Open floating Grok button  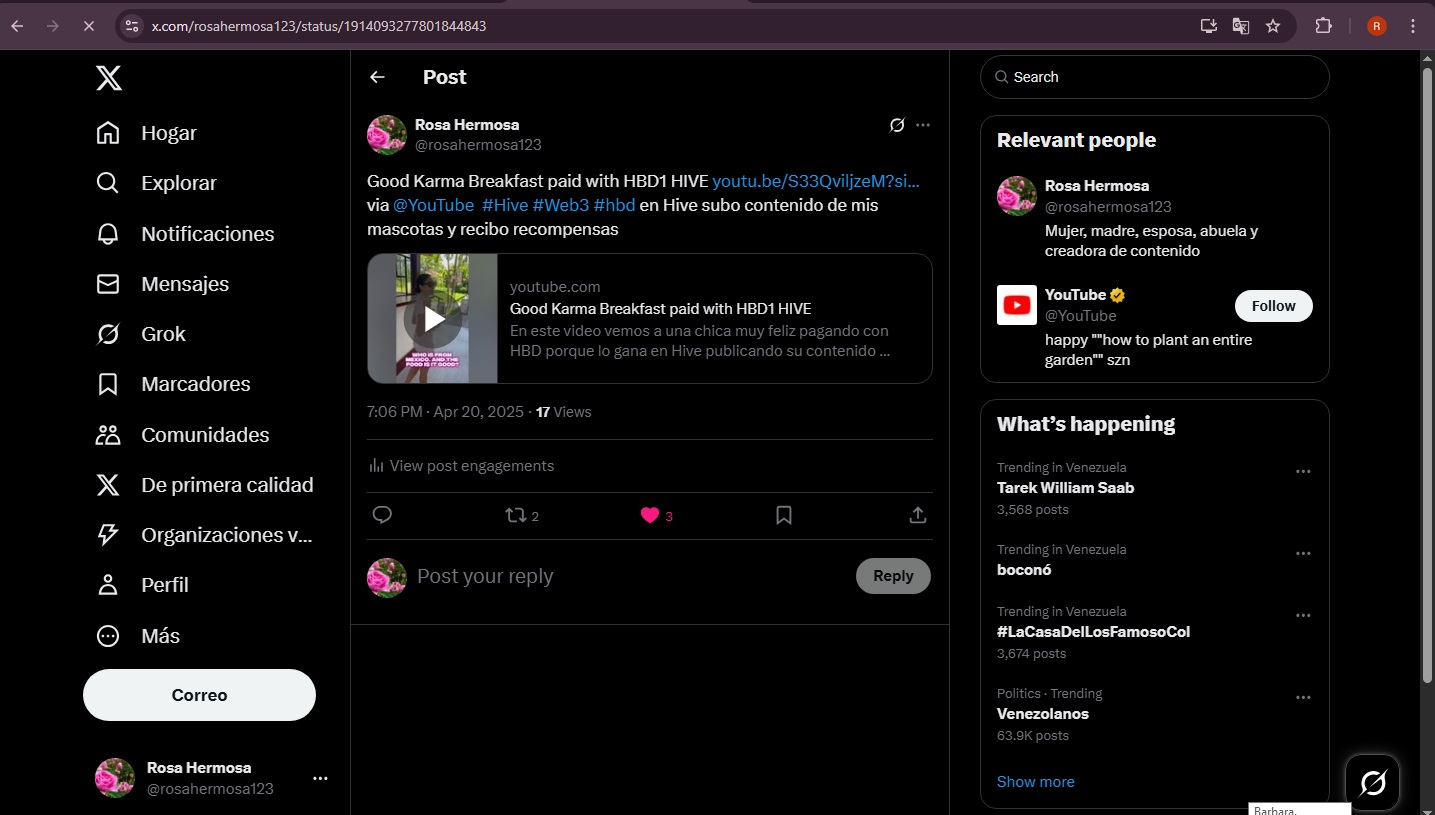click(x=1372, y=782)
